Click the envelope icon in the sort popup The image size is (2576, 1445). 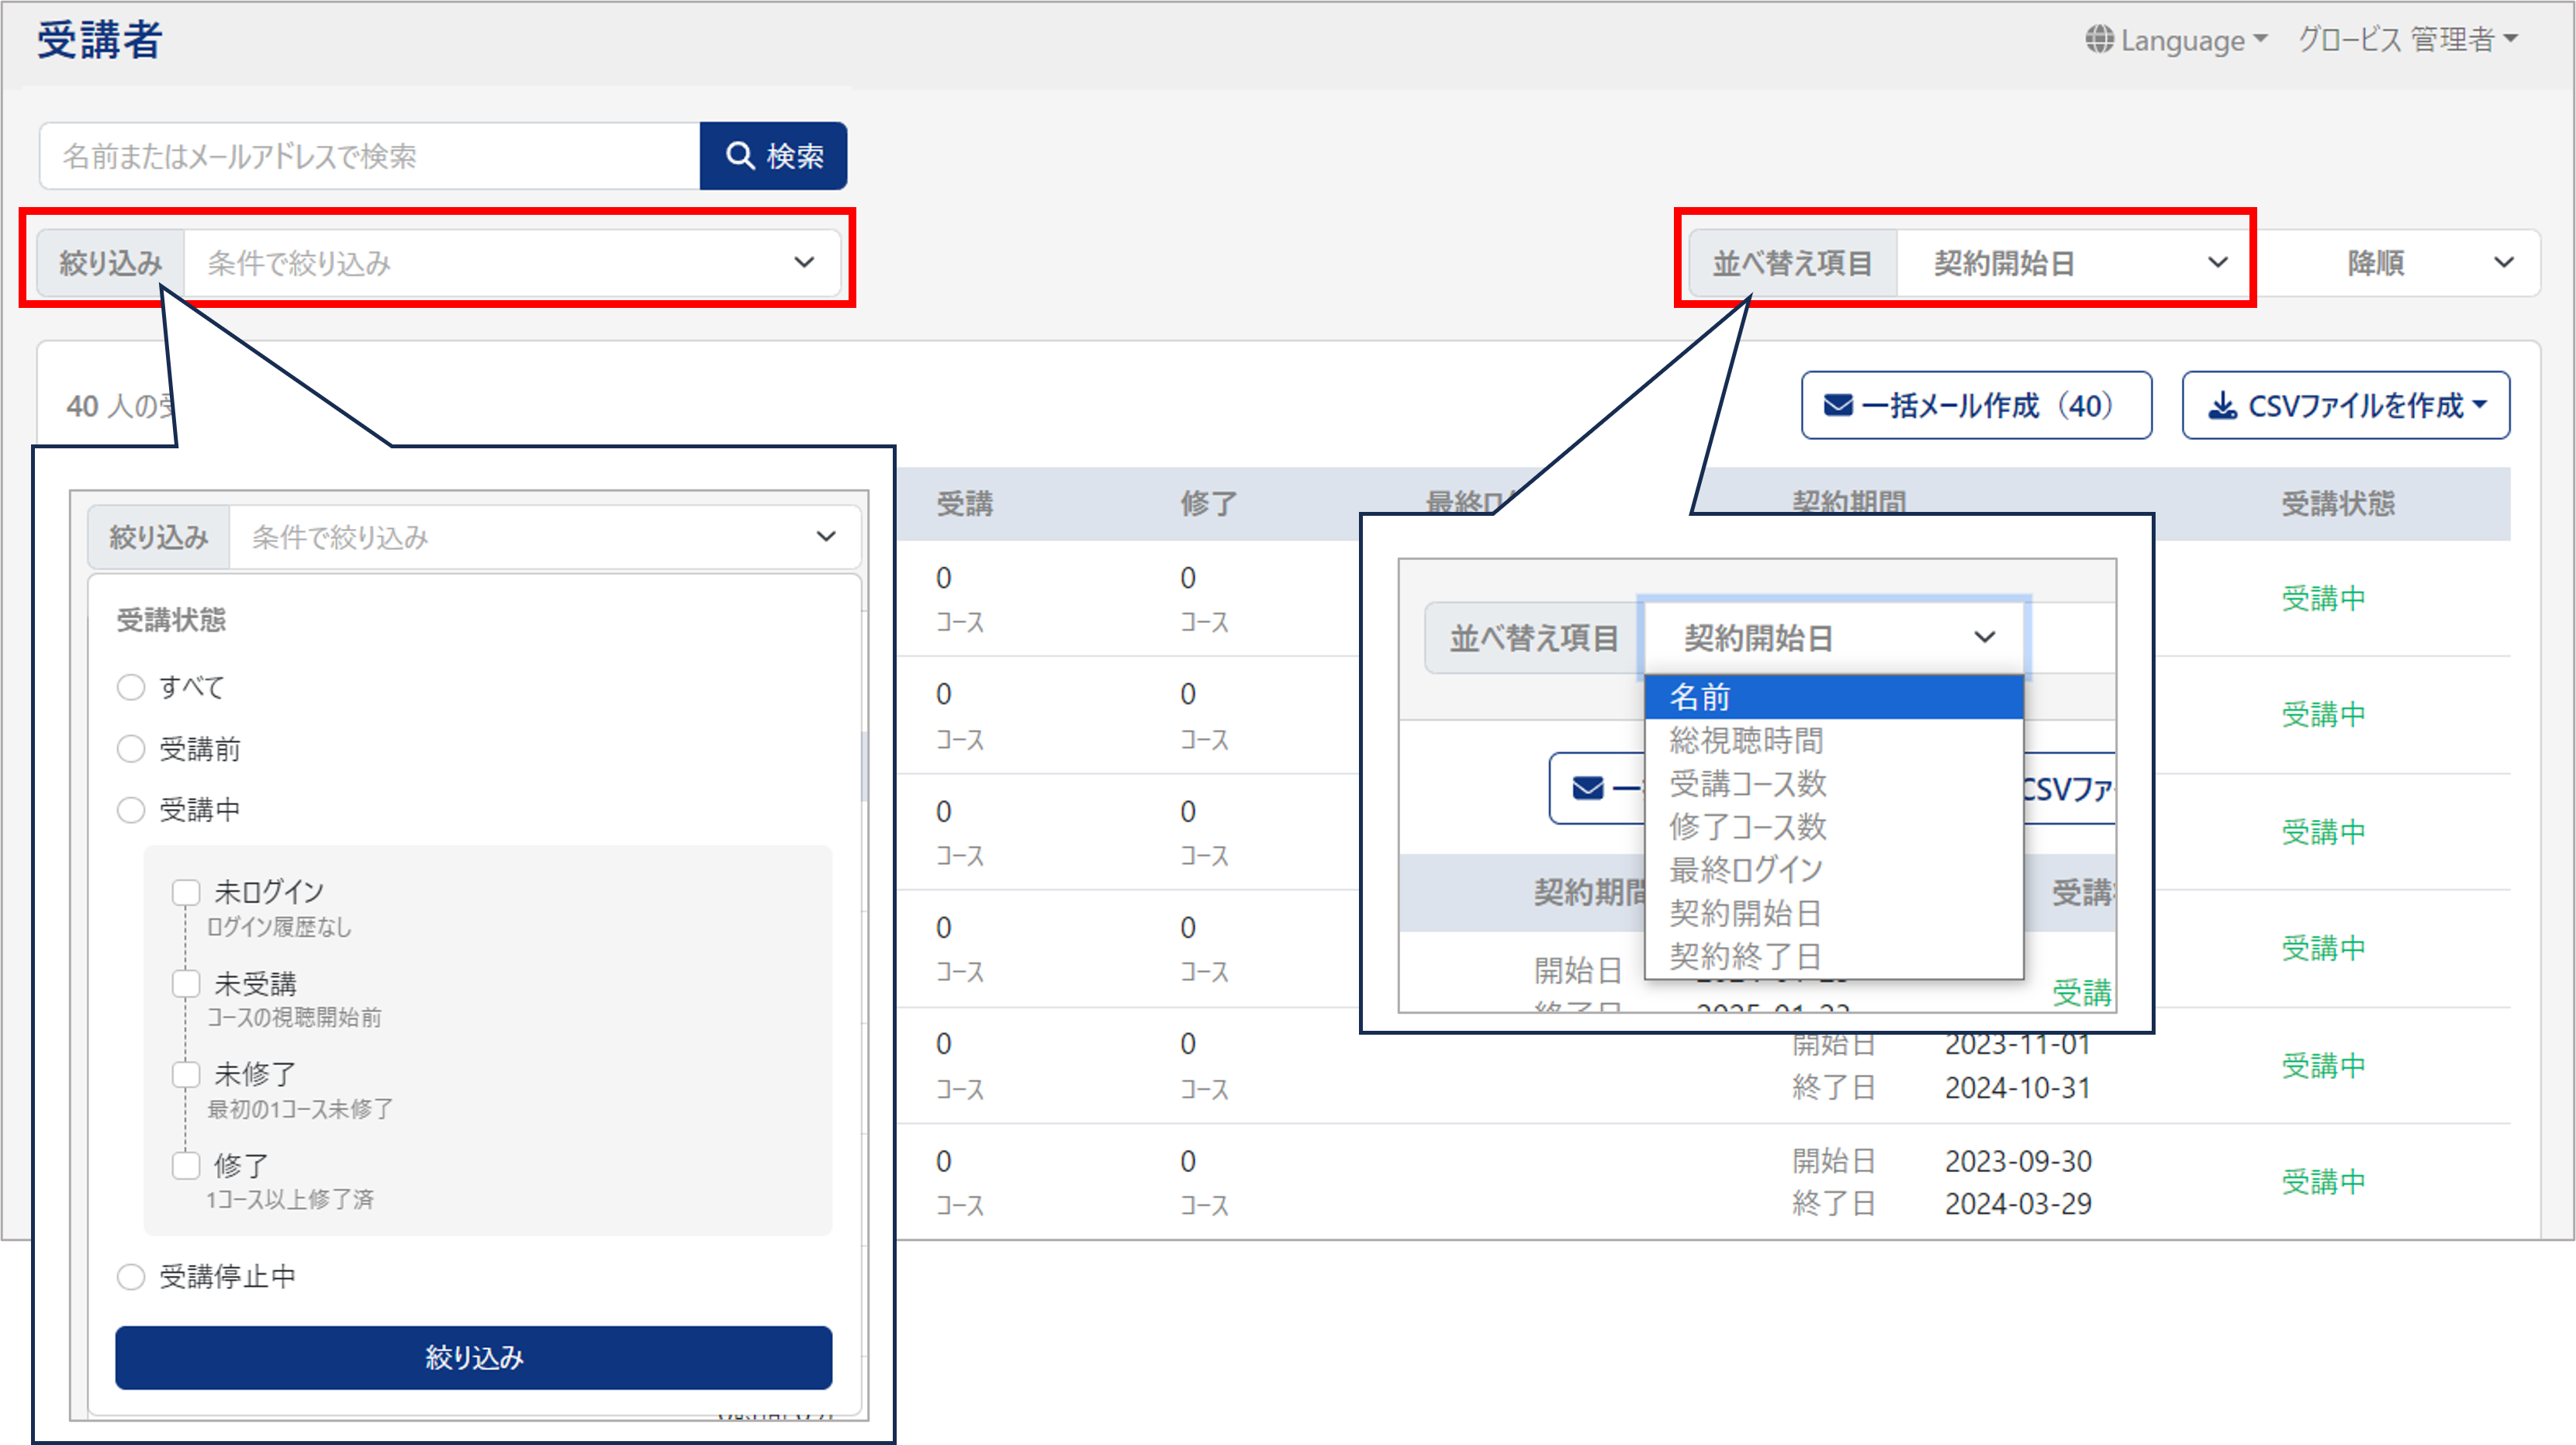pos(1588,788)
